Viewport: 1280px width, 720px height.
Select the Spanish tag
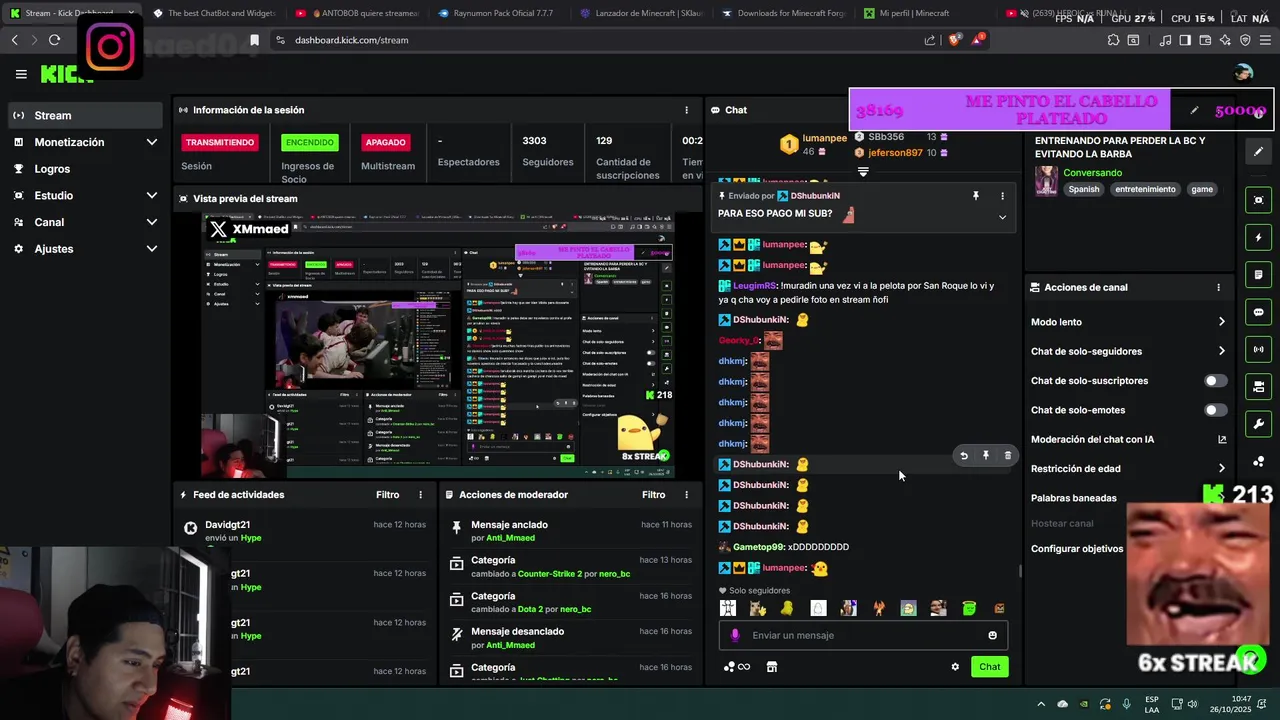click(1083, 189)
